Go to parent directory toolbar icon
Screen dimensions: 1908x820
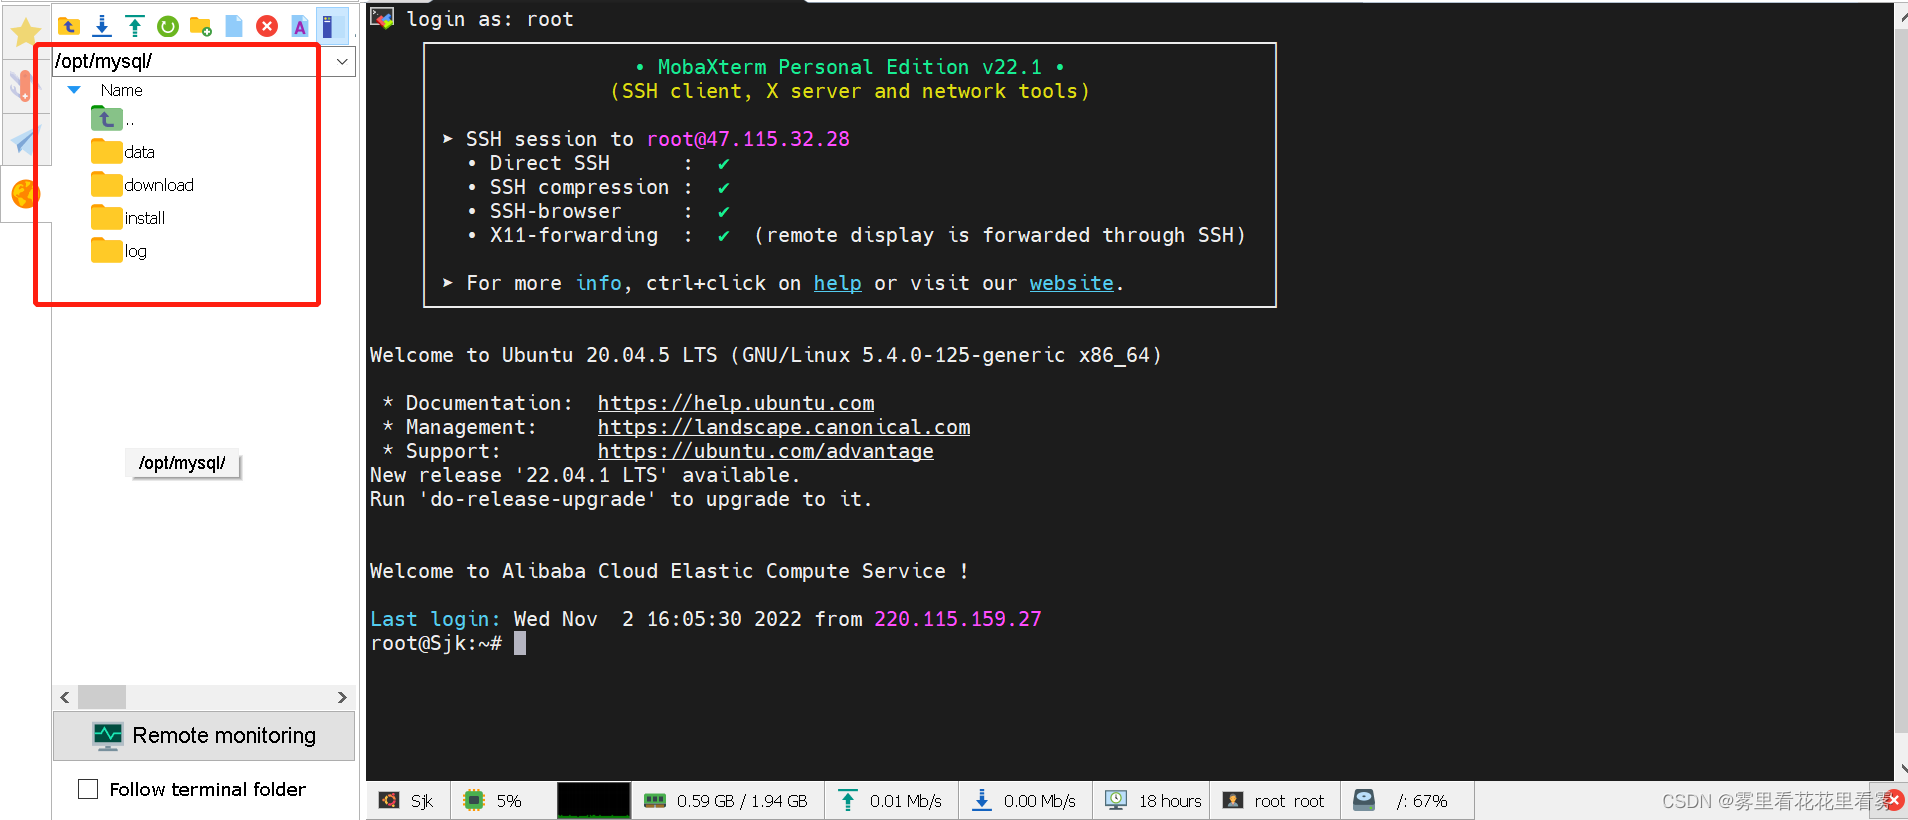coord(69,26)
